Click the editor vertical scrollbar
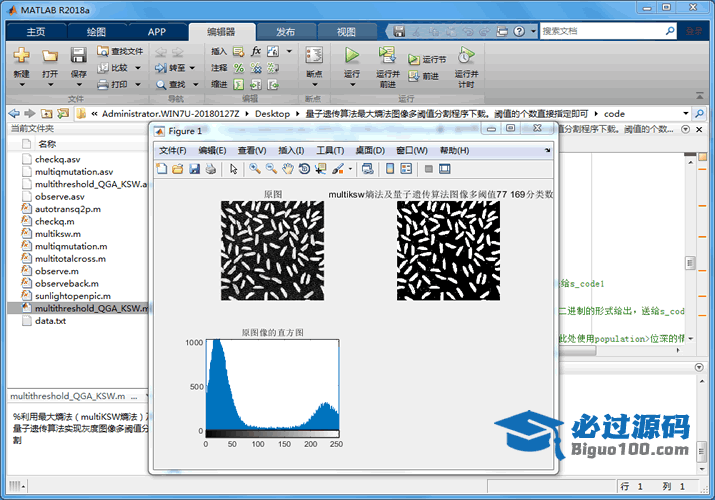715x500 pixels. (690, 263)
